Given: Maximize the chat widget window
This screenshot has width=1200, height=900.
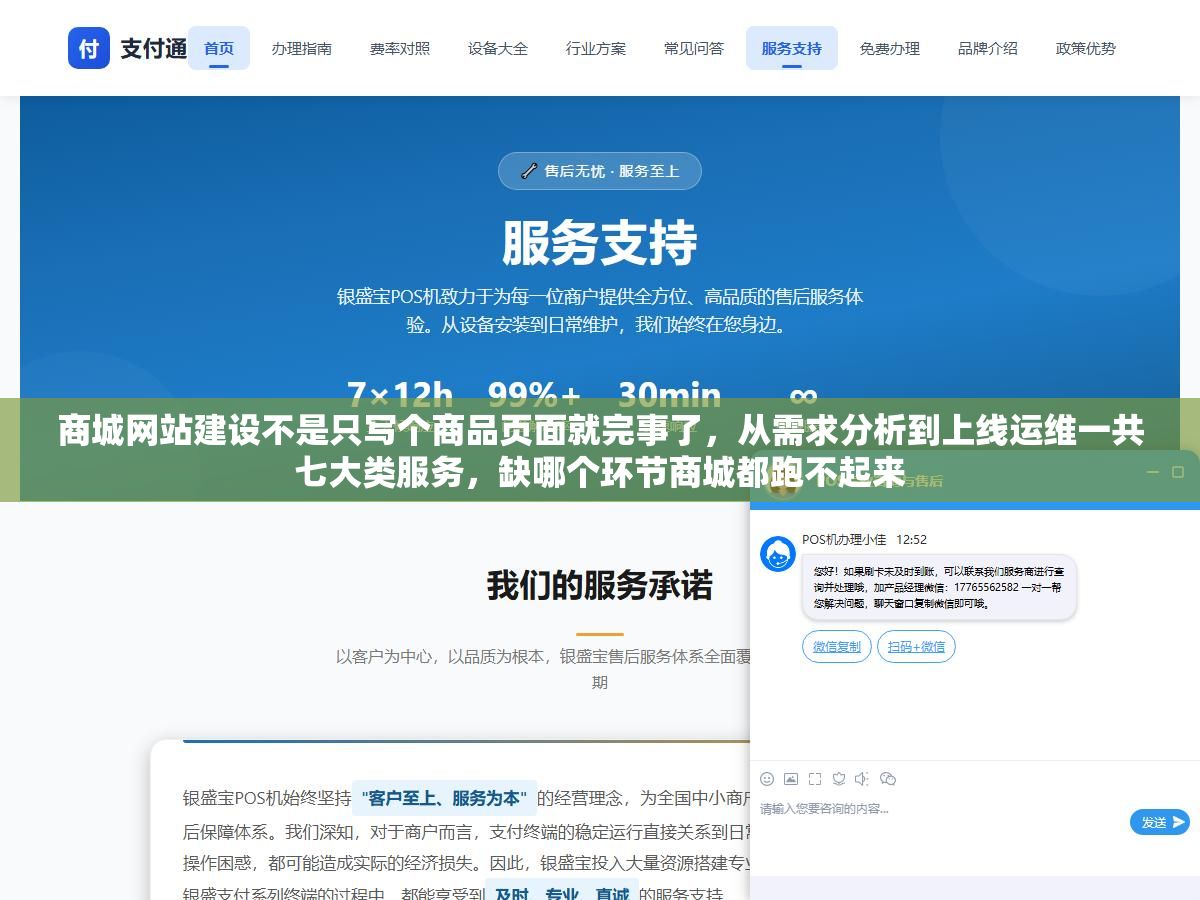Looking at the screenshot, I should coord(1177,472).
